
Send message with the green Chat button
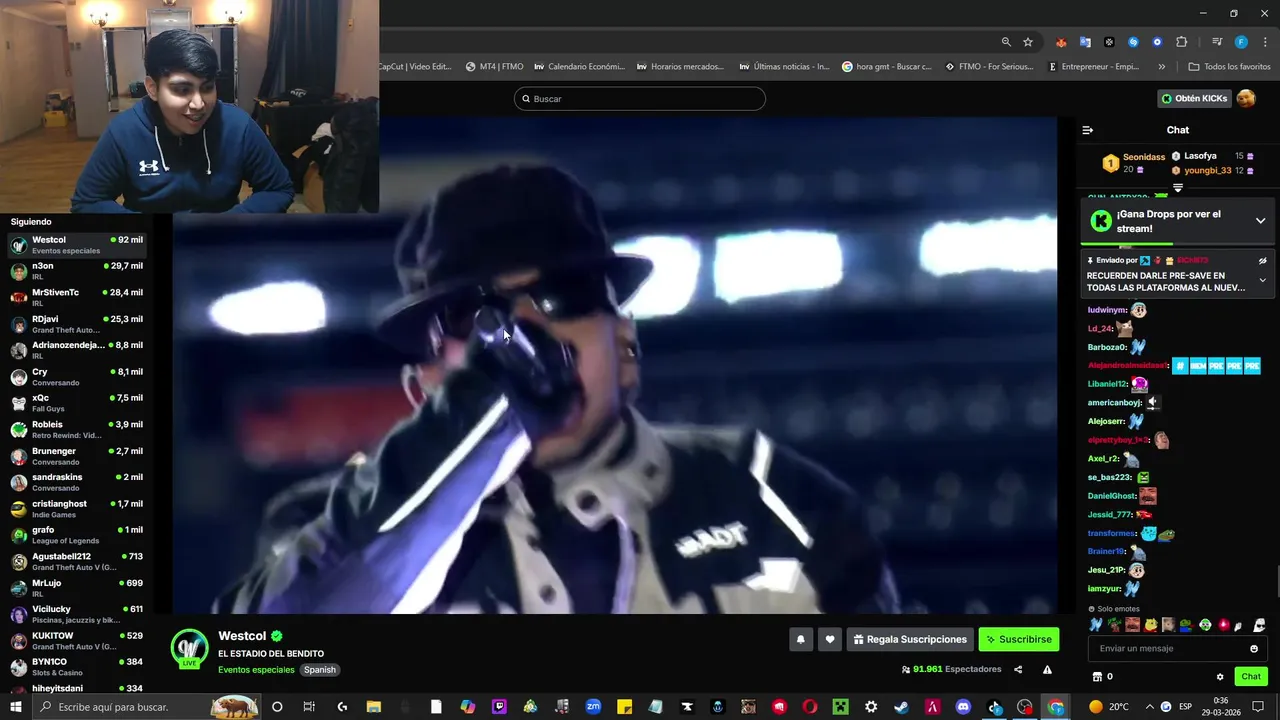(1251, 677)
